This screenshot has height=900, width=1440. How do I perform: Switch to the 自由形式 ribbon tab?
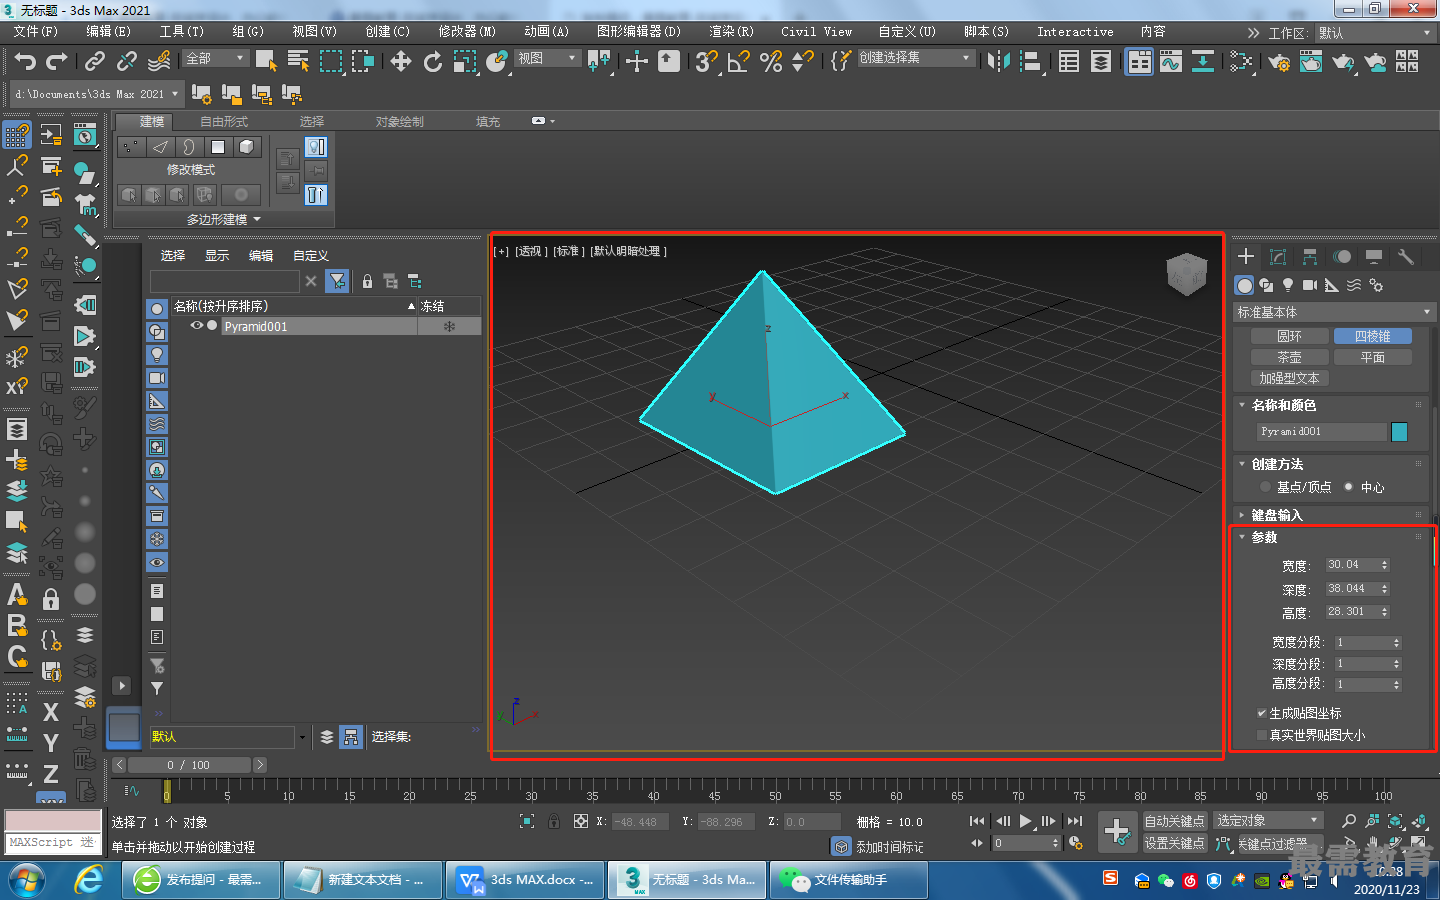pos(224,121)
